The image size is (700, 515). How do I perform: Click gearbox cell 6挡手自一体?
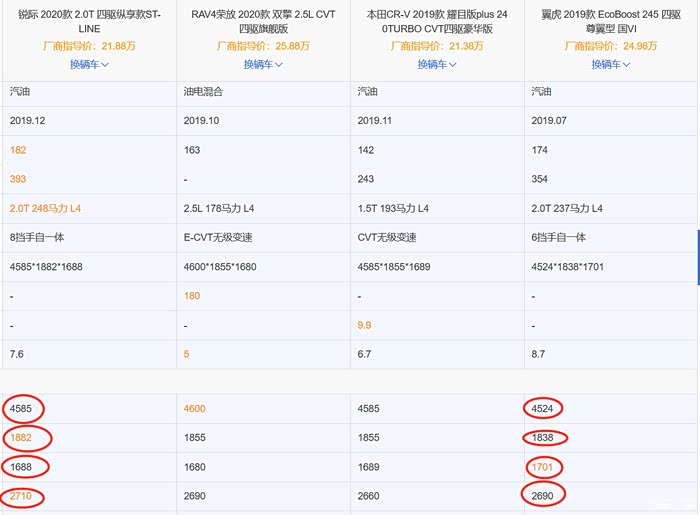click(558, 237)
